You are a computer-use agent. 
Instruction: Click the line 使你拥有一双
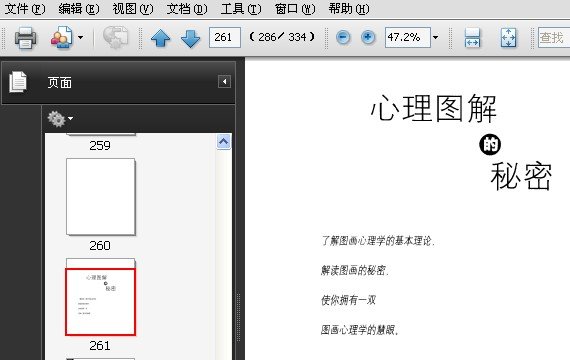[x=348, y=300]
